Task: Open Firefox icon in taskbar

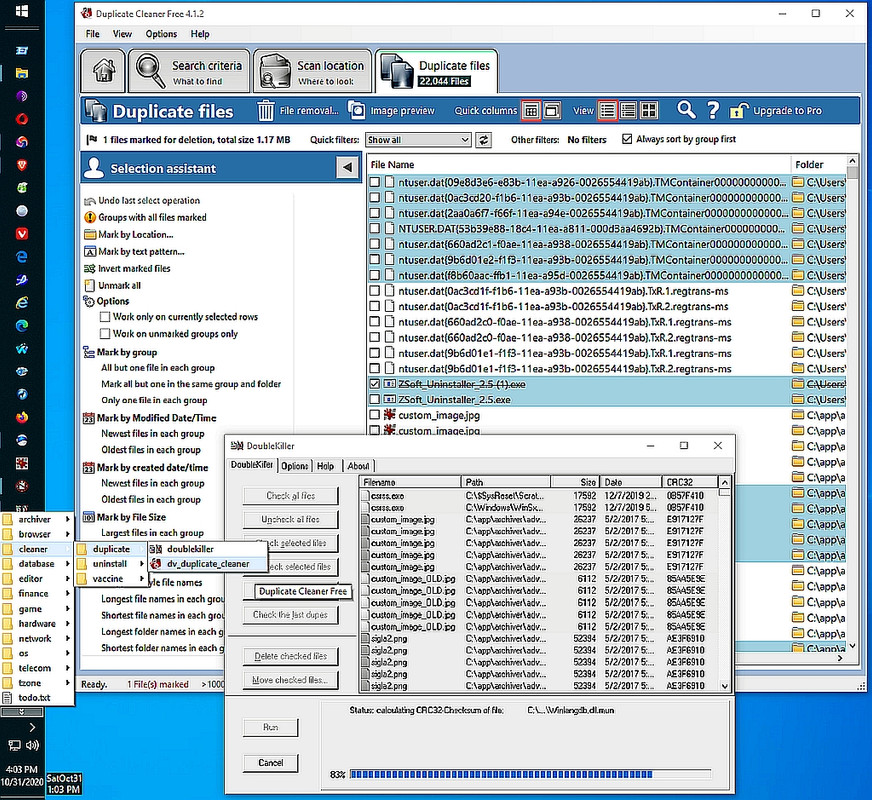Action: point(22,417)
